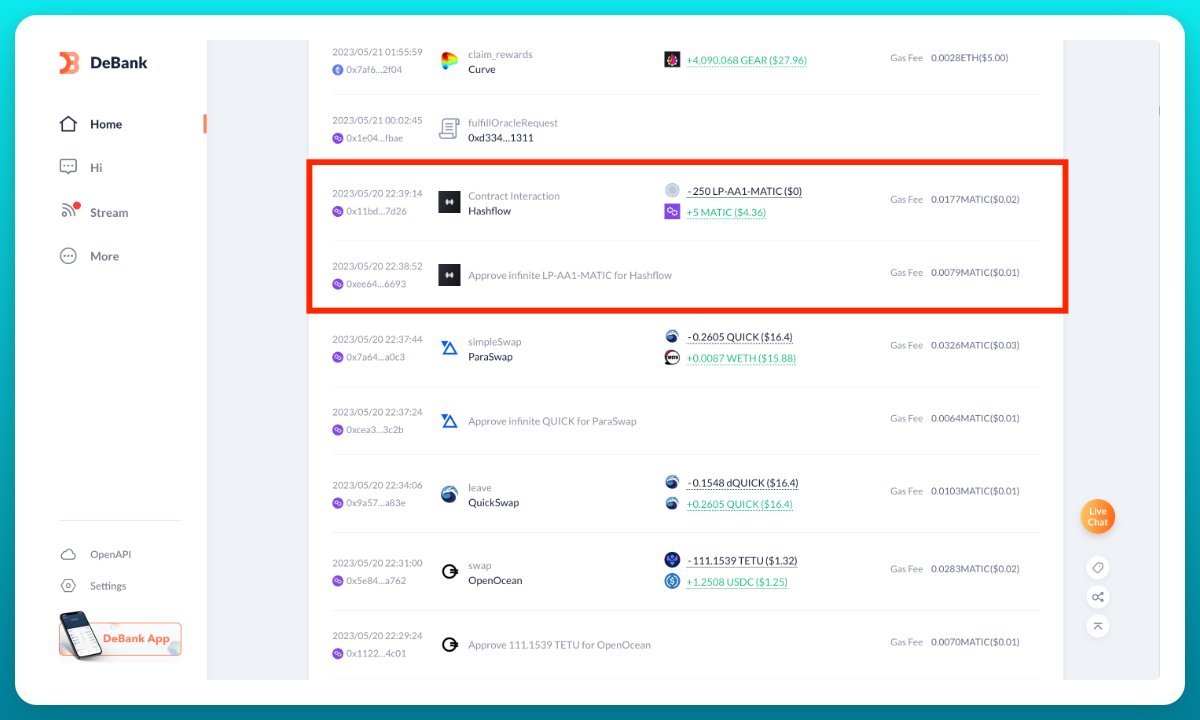
Task: Click the WETH token icon
Action: point(672,357)
